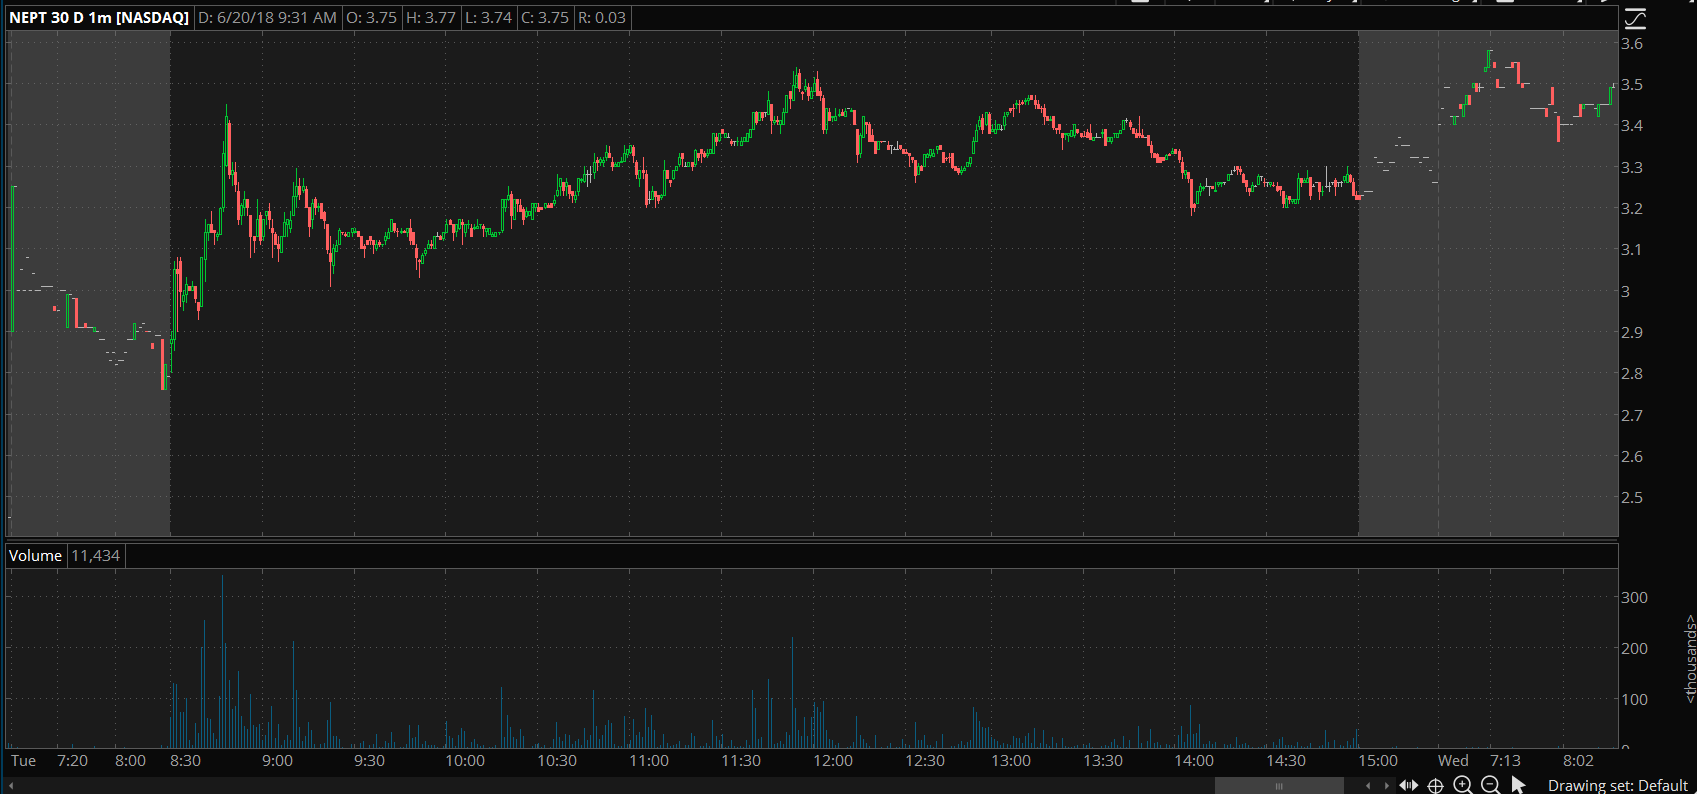This screenshot has height=794, width=1697.
Task: Click the 10:30 time axis label
Action: (557, 761)
